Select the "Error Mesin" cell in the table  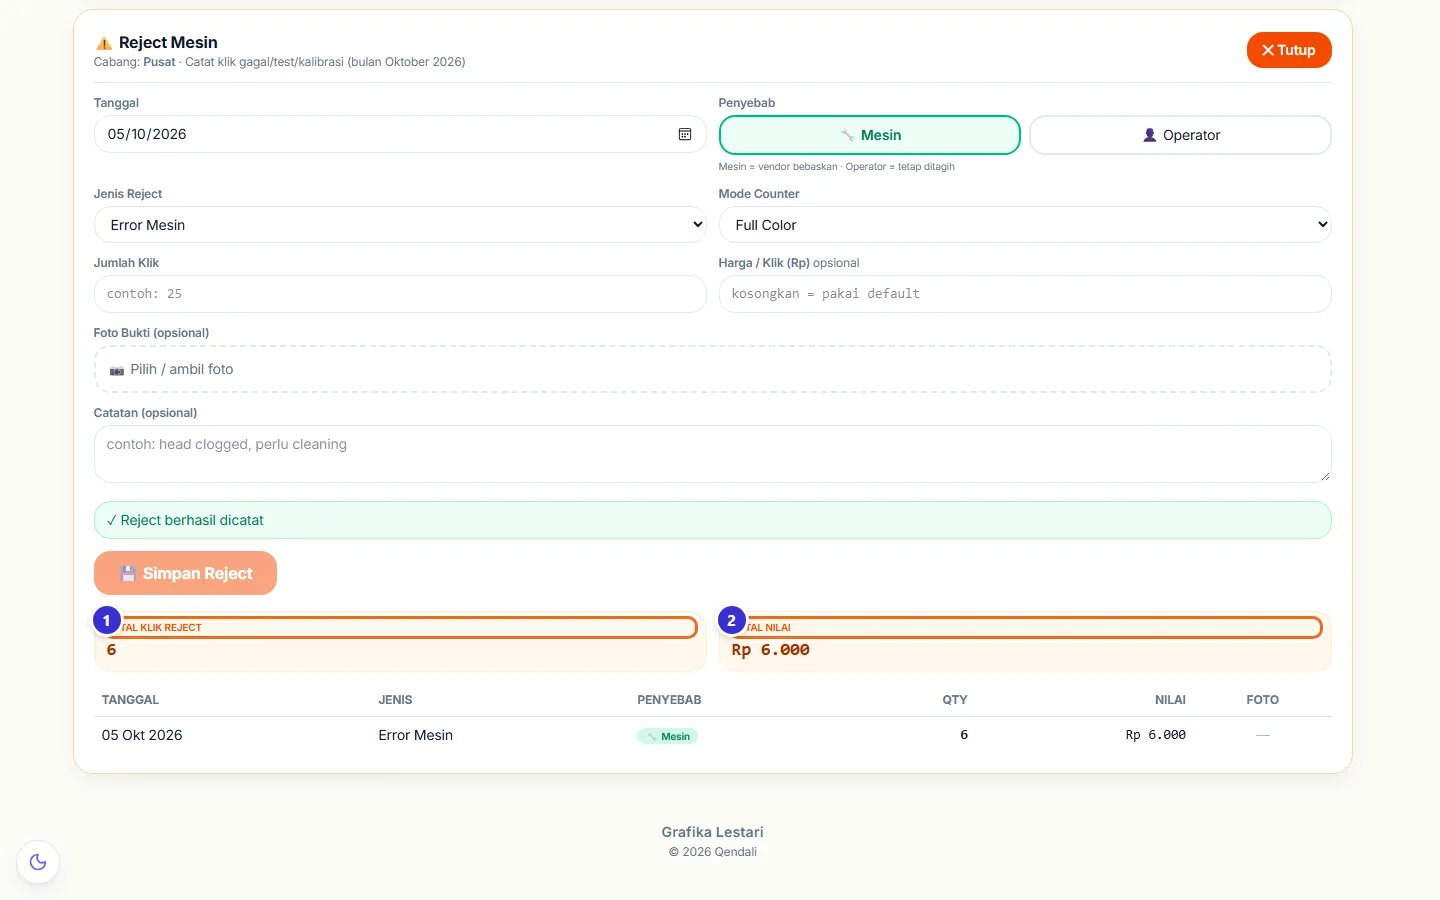click(x=416, y=735)
